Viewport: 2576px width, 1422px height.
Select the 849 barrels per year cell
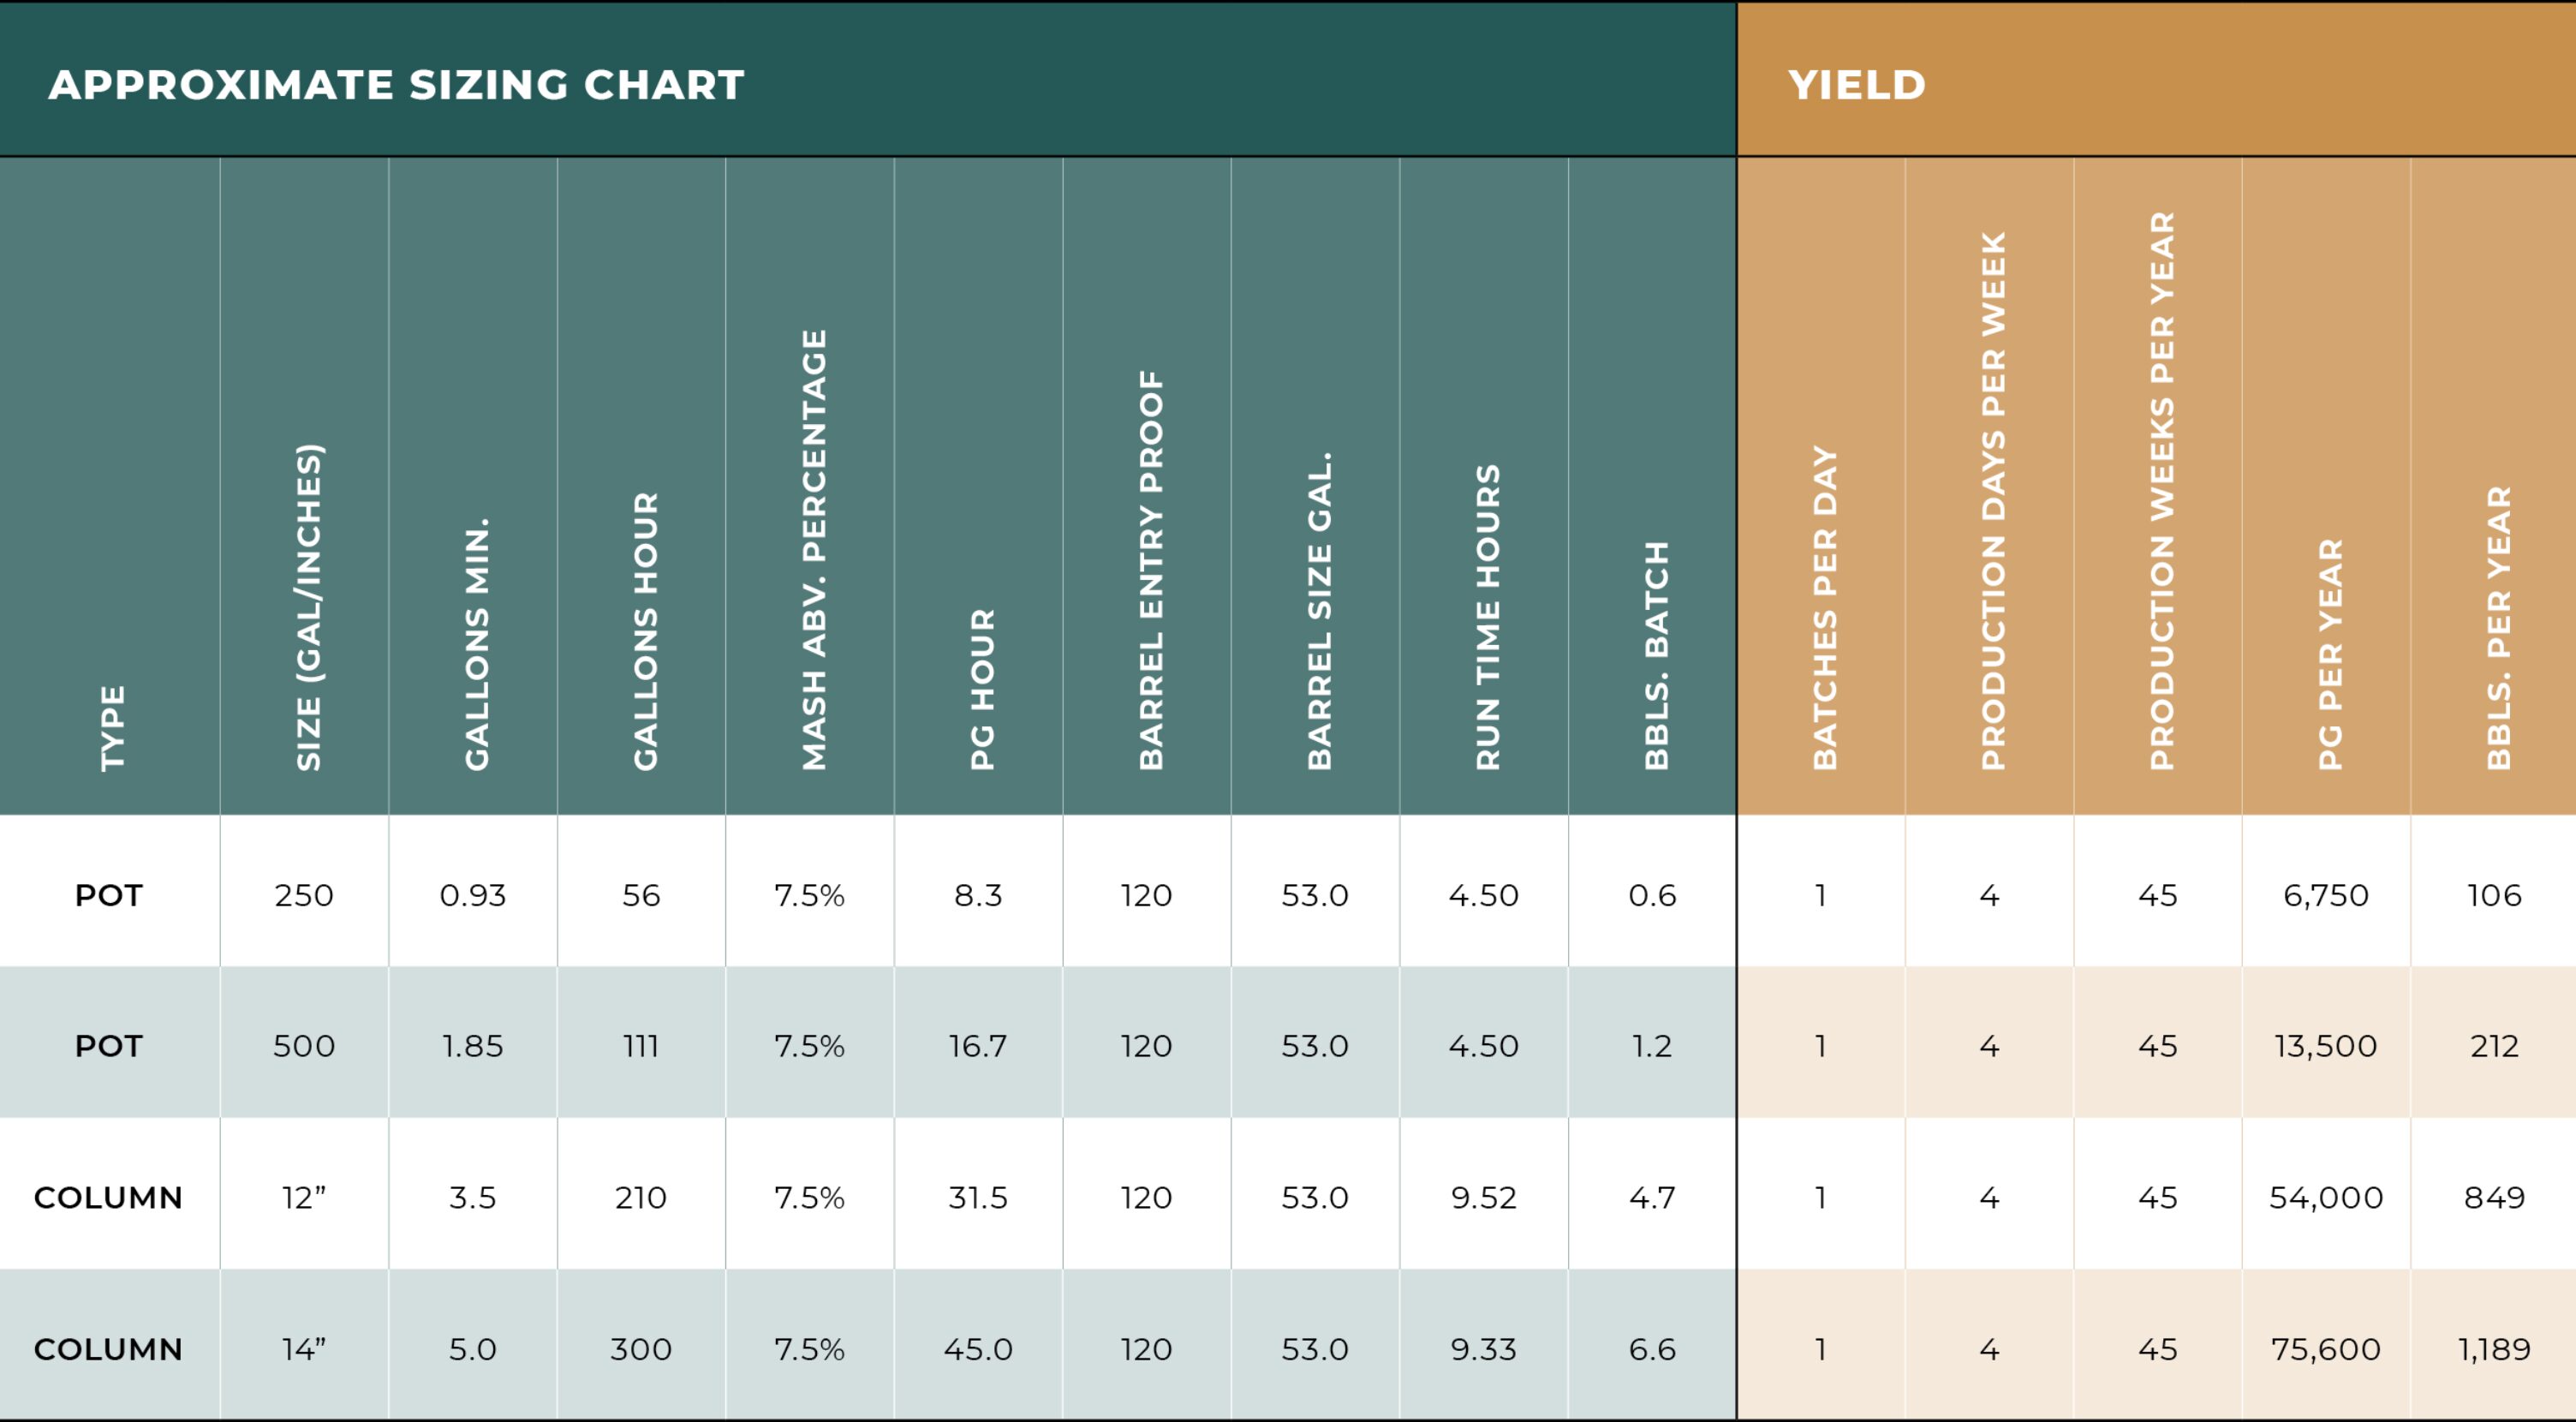2494,1197
